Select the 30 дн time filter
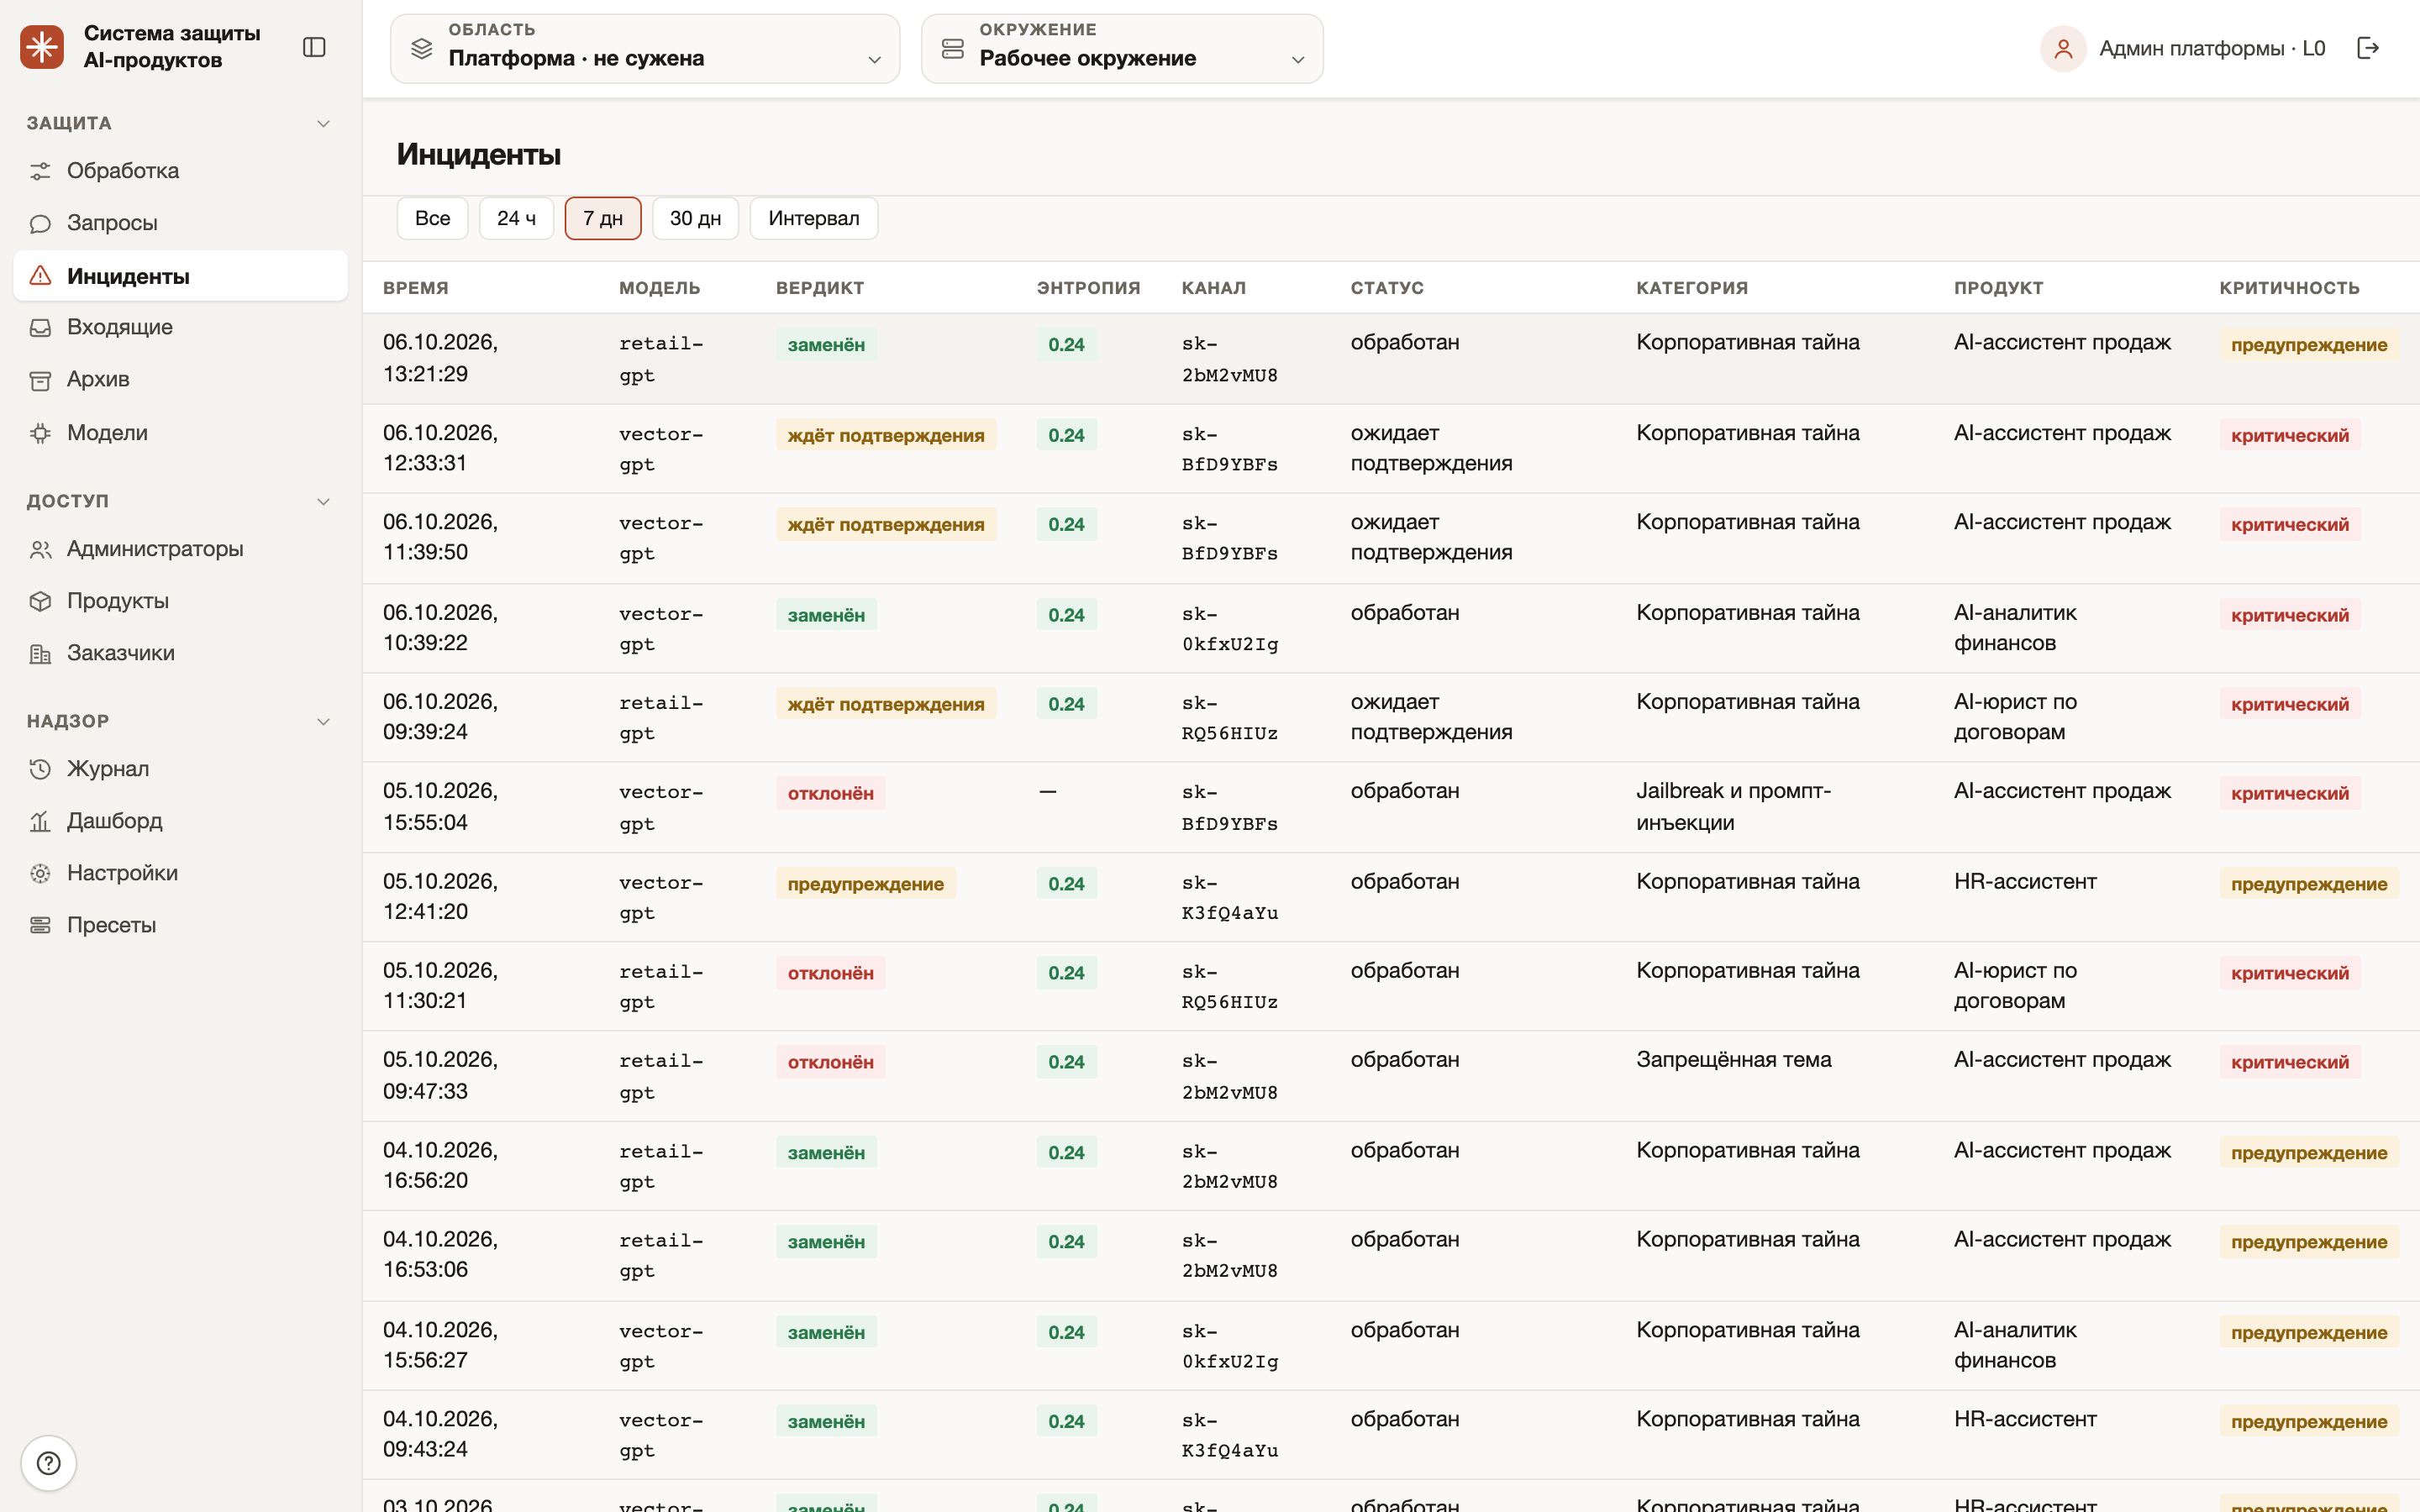 pos(695,218)
